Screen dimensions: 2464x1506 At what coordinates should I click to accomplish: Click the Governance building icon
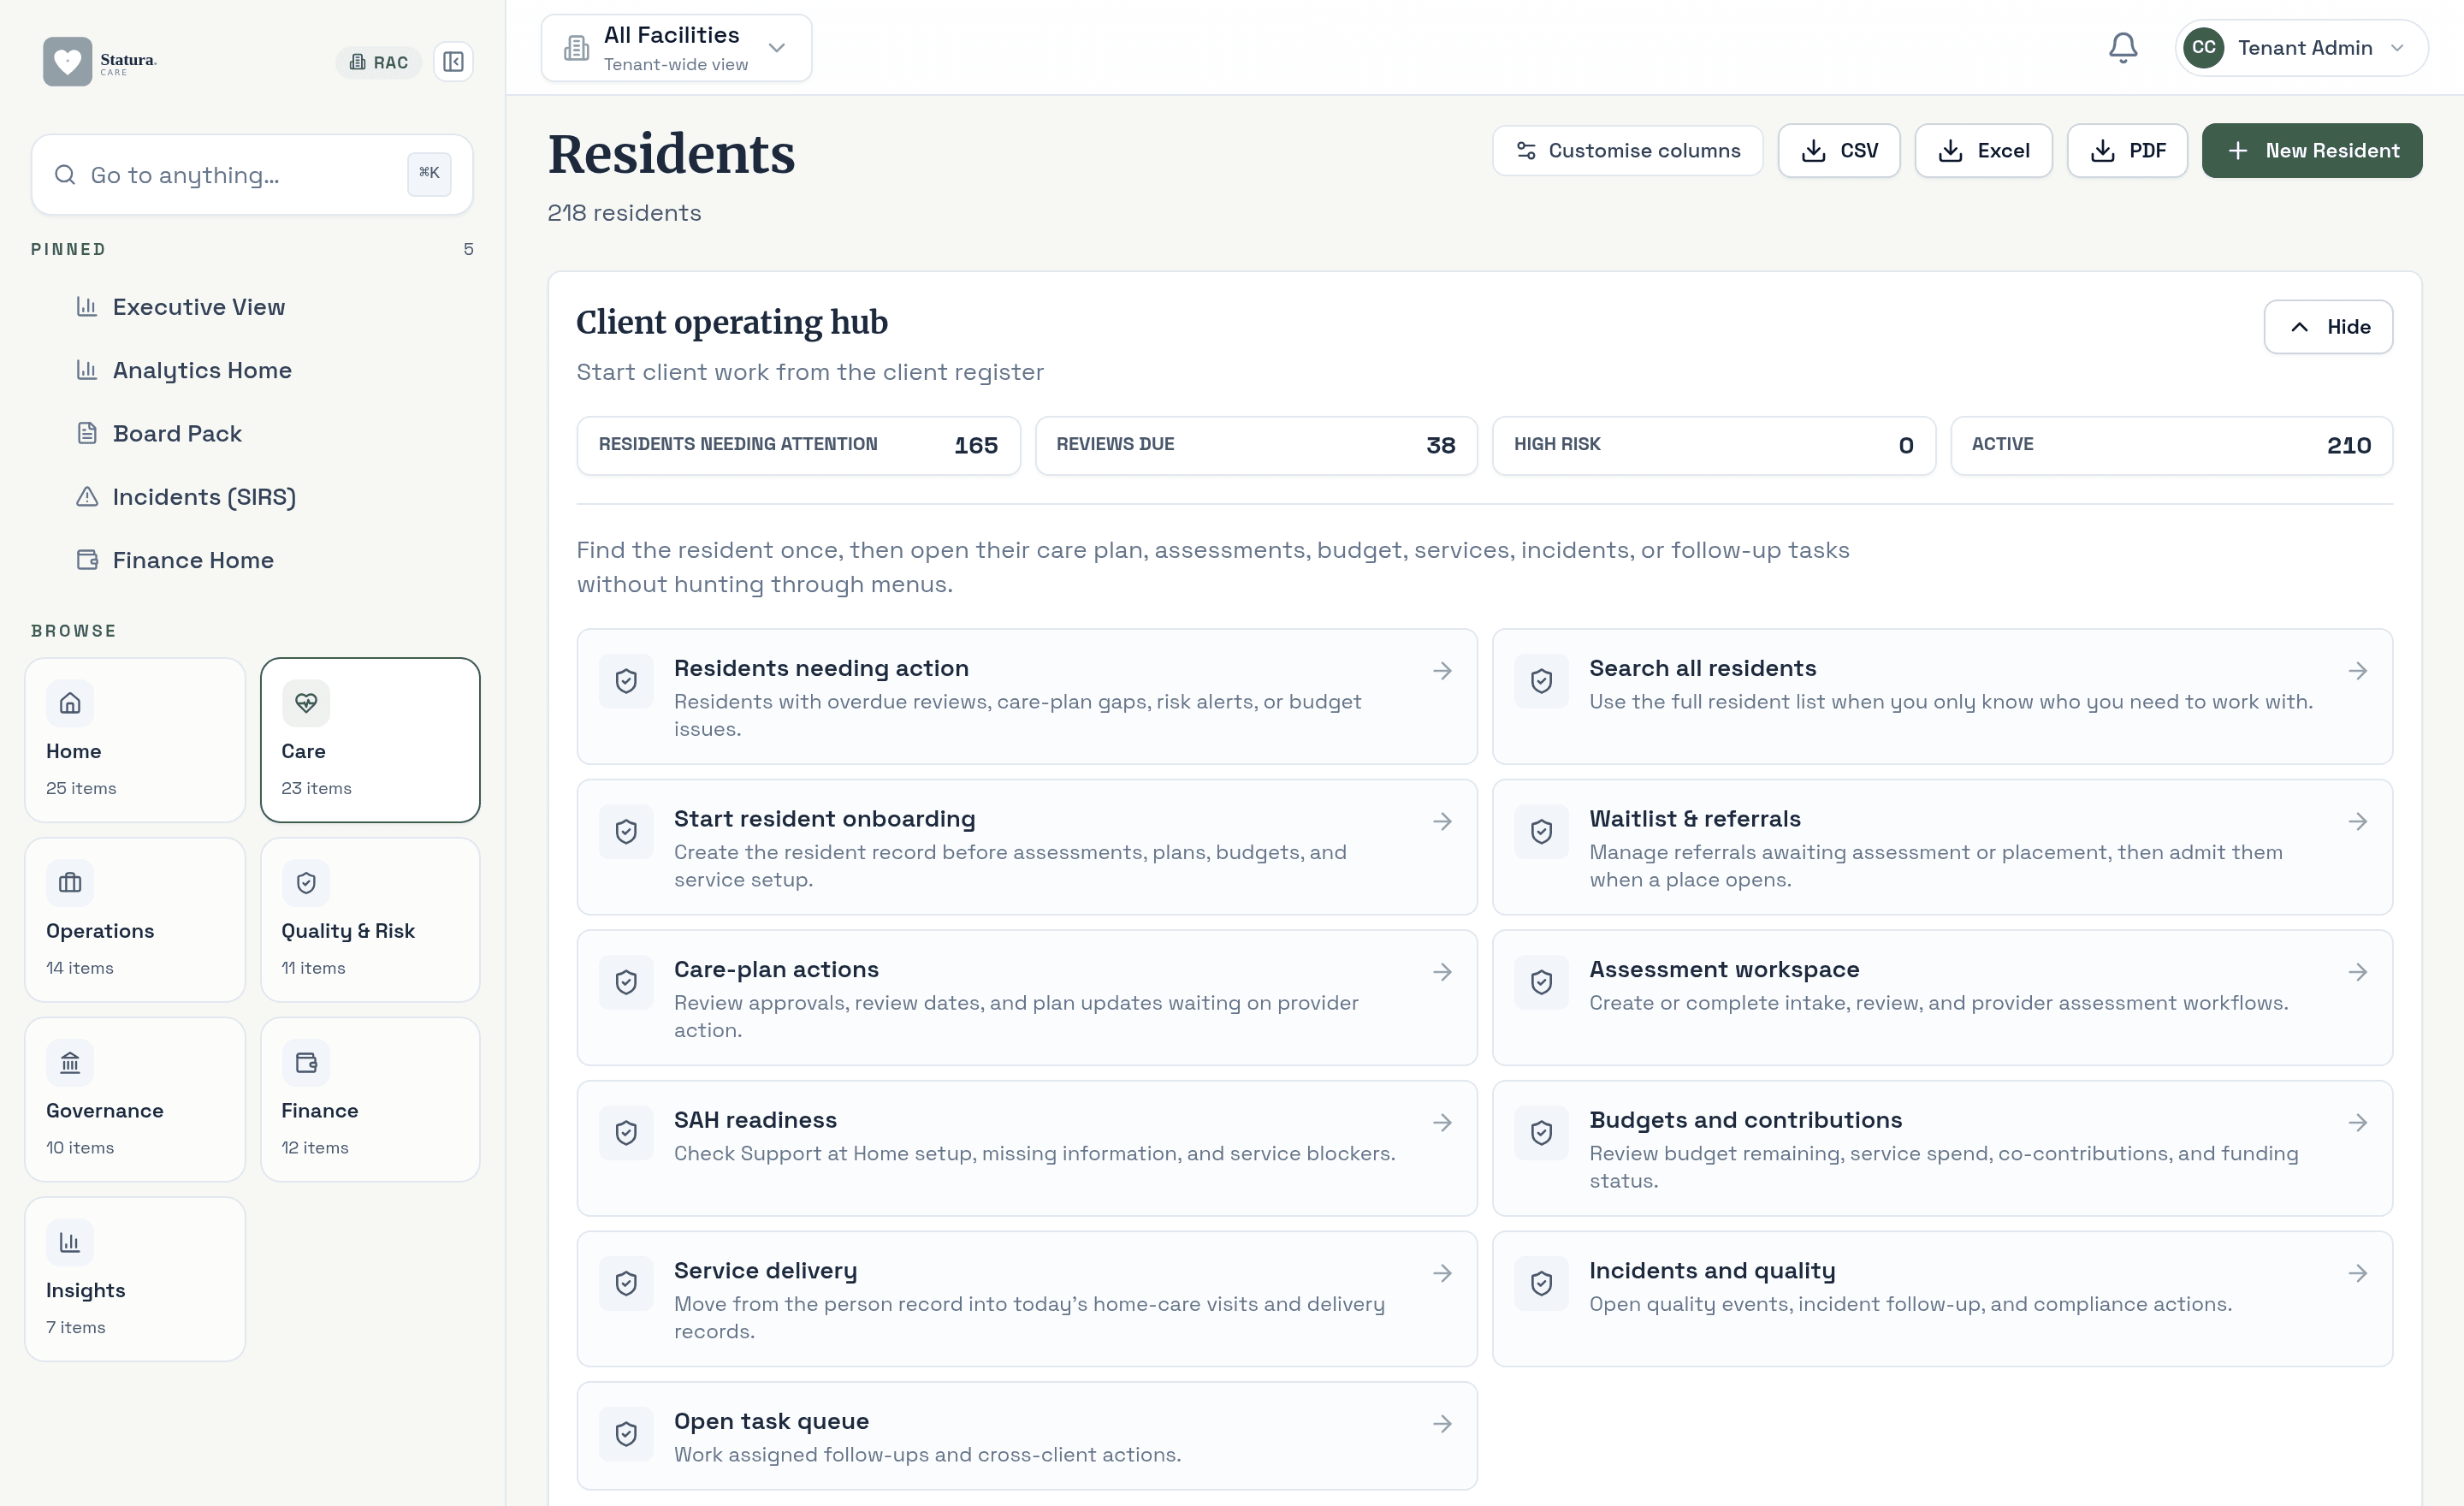click(70, 1062)
